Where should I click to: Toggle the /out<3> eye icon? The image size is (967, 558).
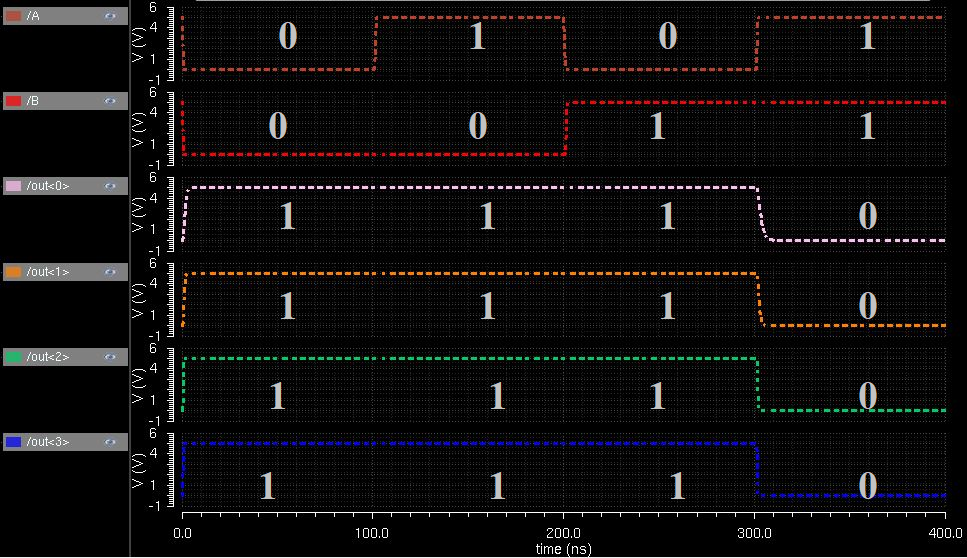[110, 442]
